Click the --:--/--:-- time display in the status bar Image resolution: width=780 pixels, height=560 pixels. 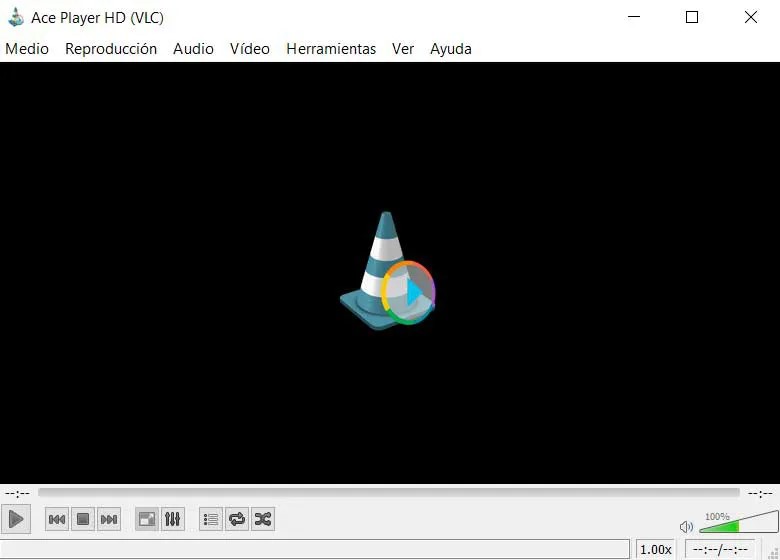pos(720,550)
